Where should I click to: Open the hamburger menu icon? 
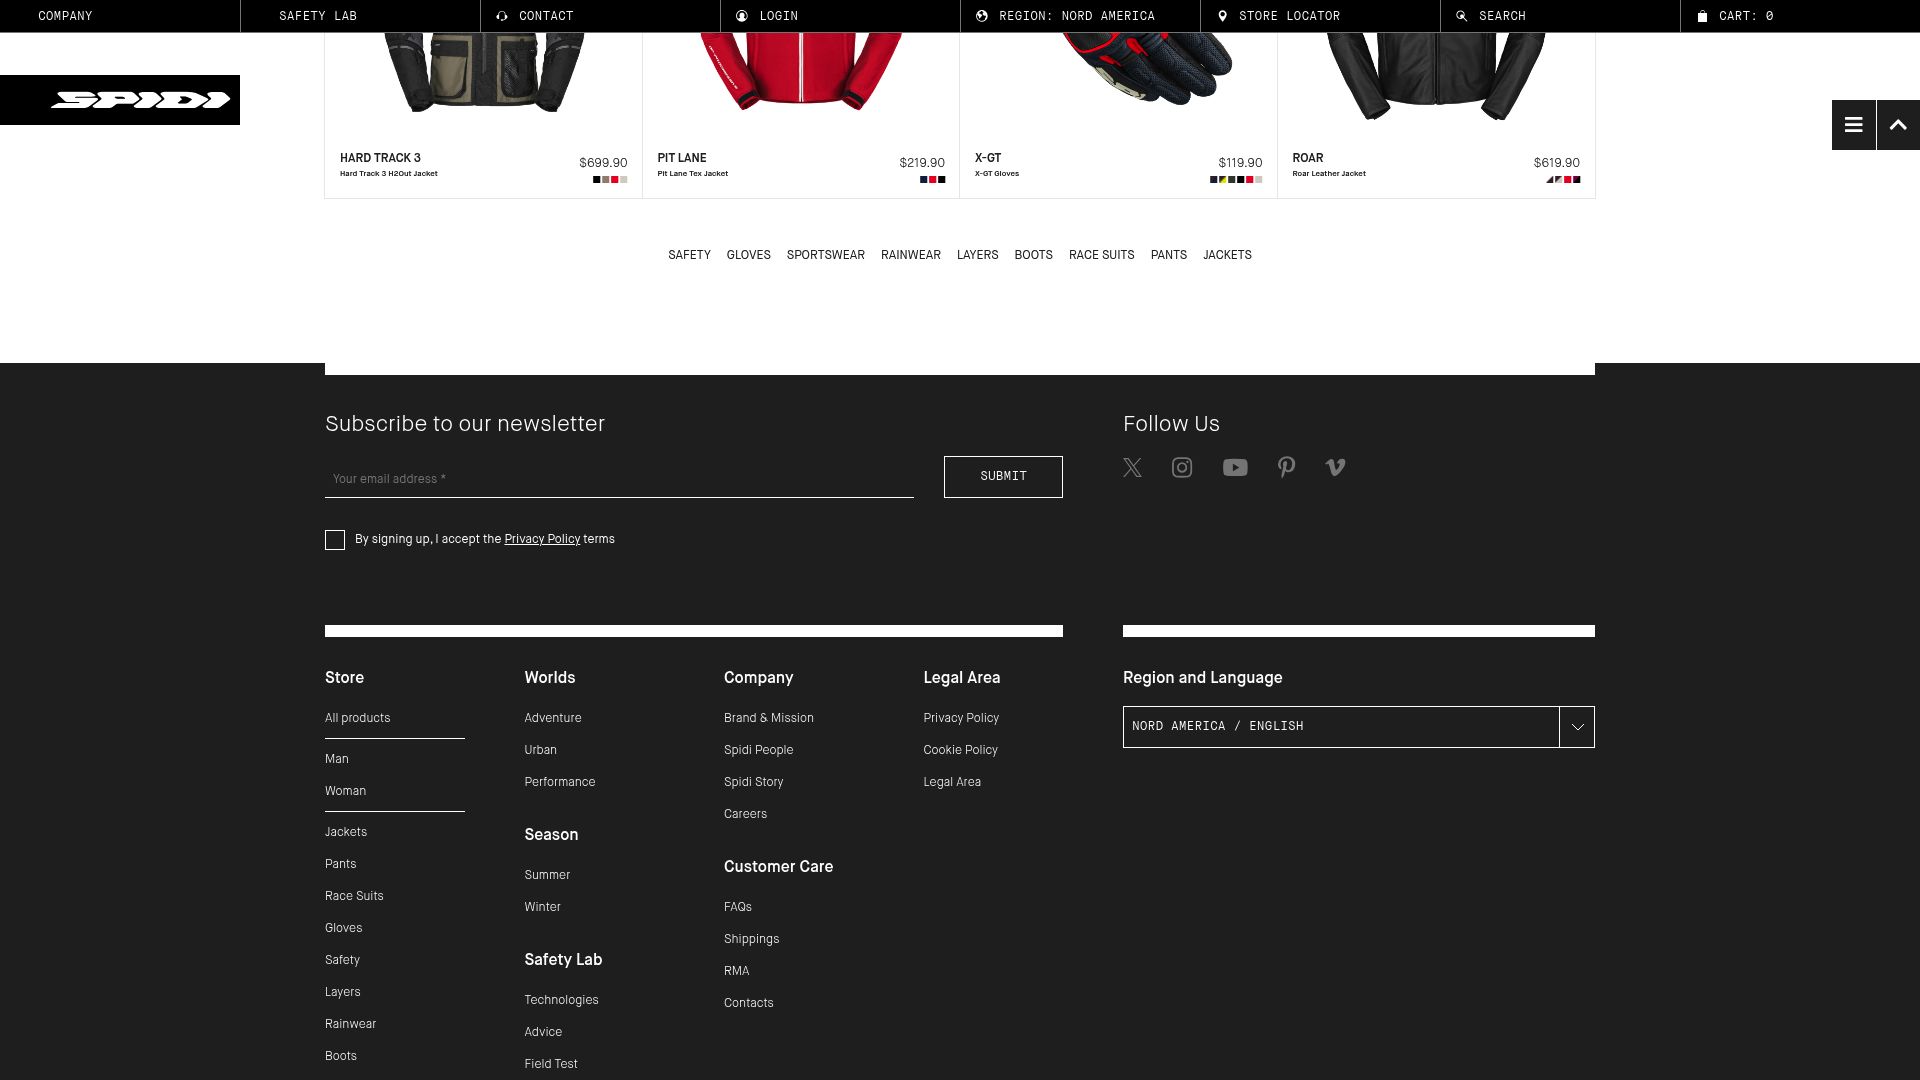pos(1854,125)
